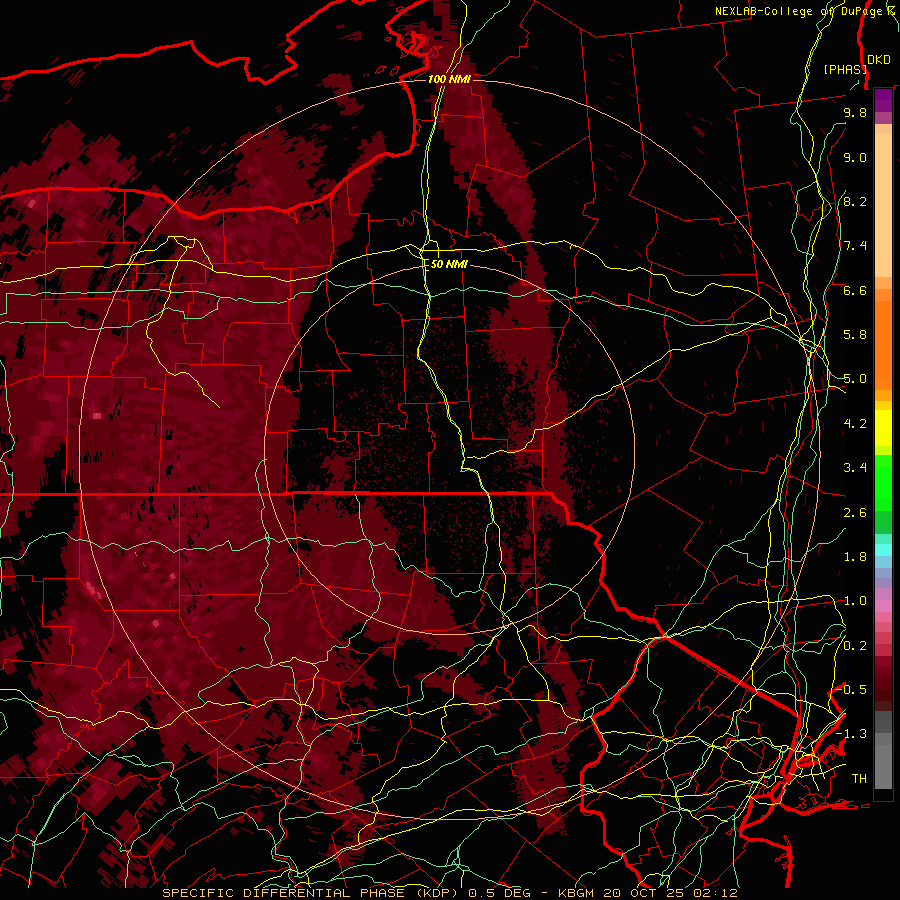The image size is (900, 900).
Task: Click the TH threshold label
Action: [859, 779]
